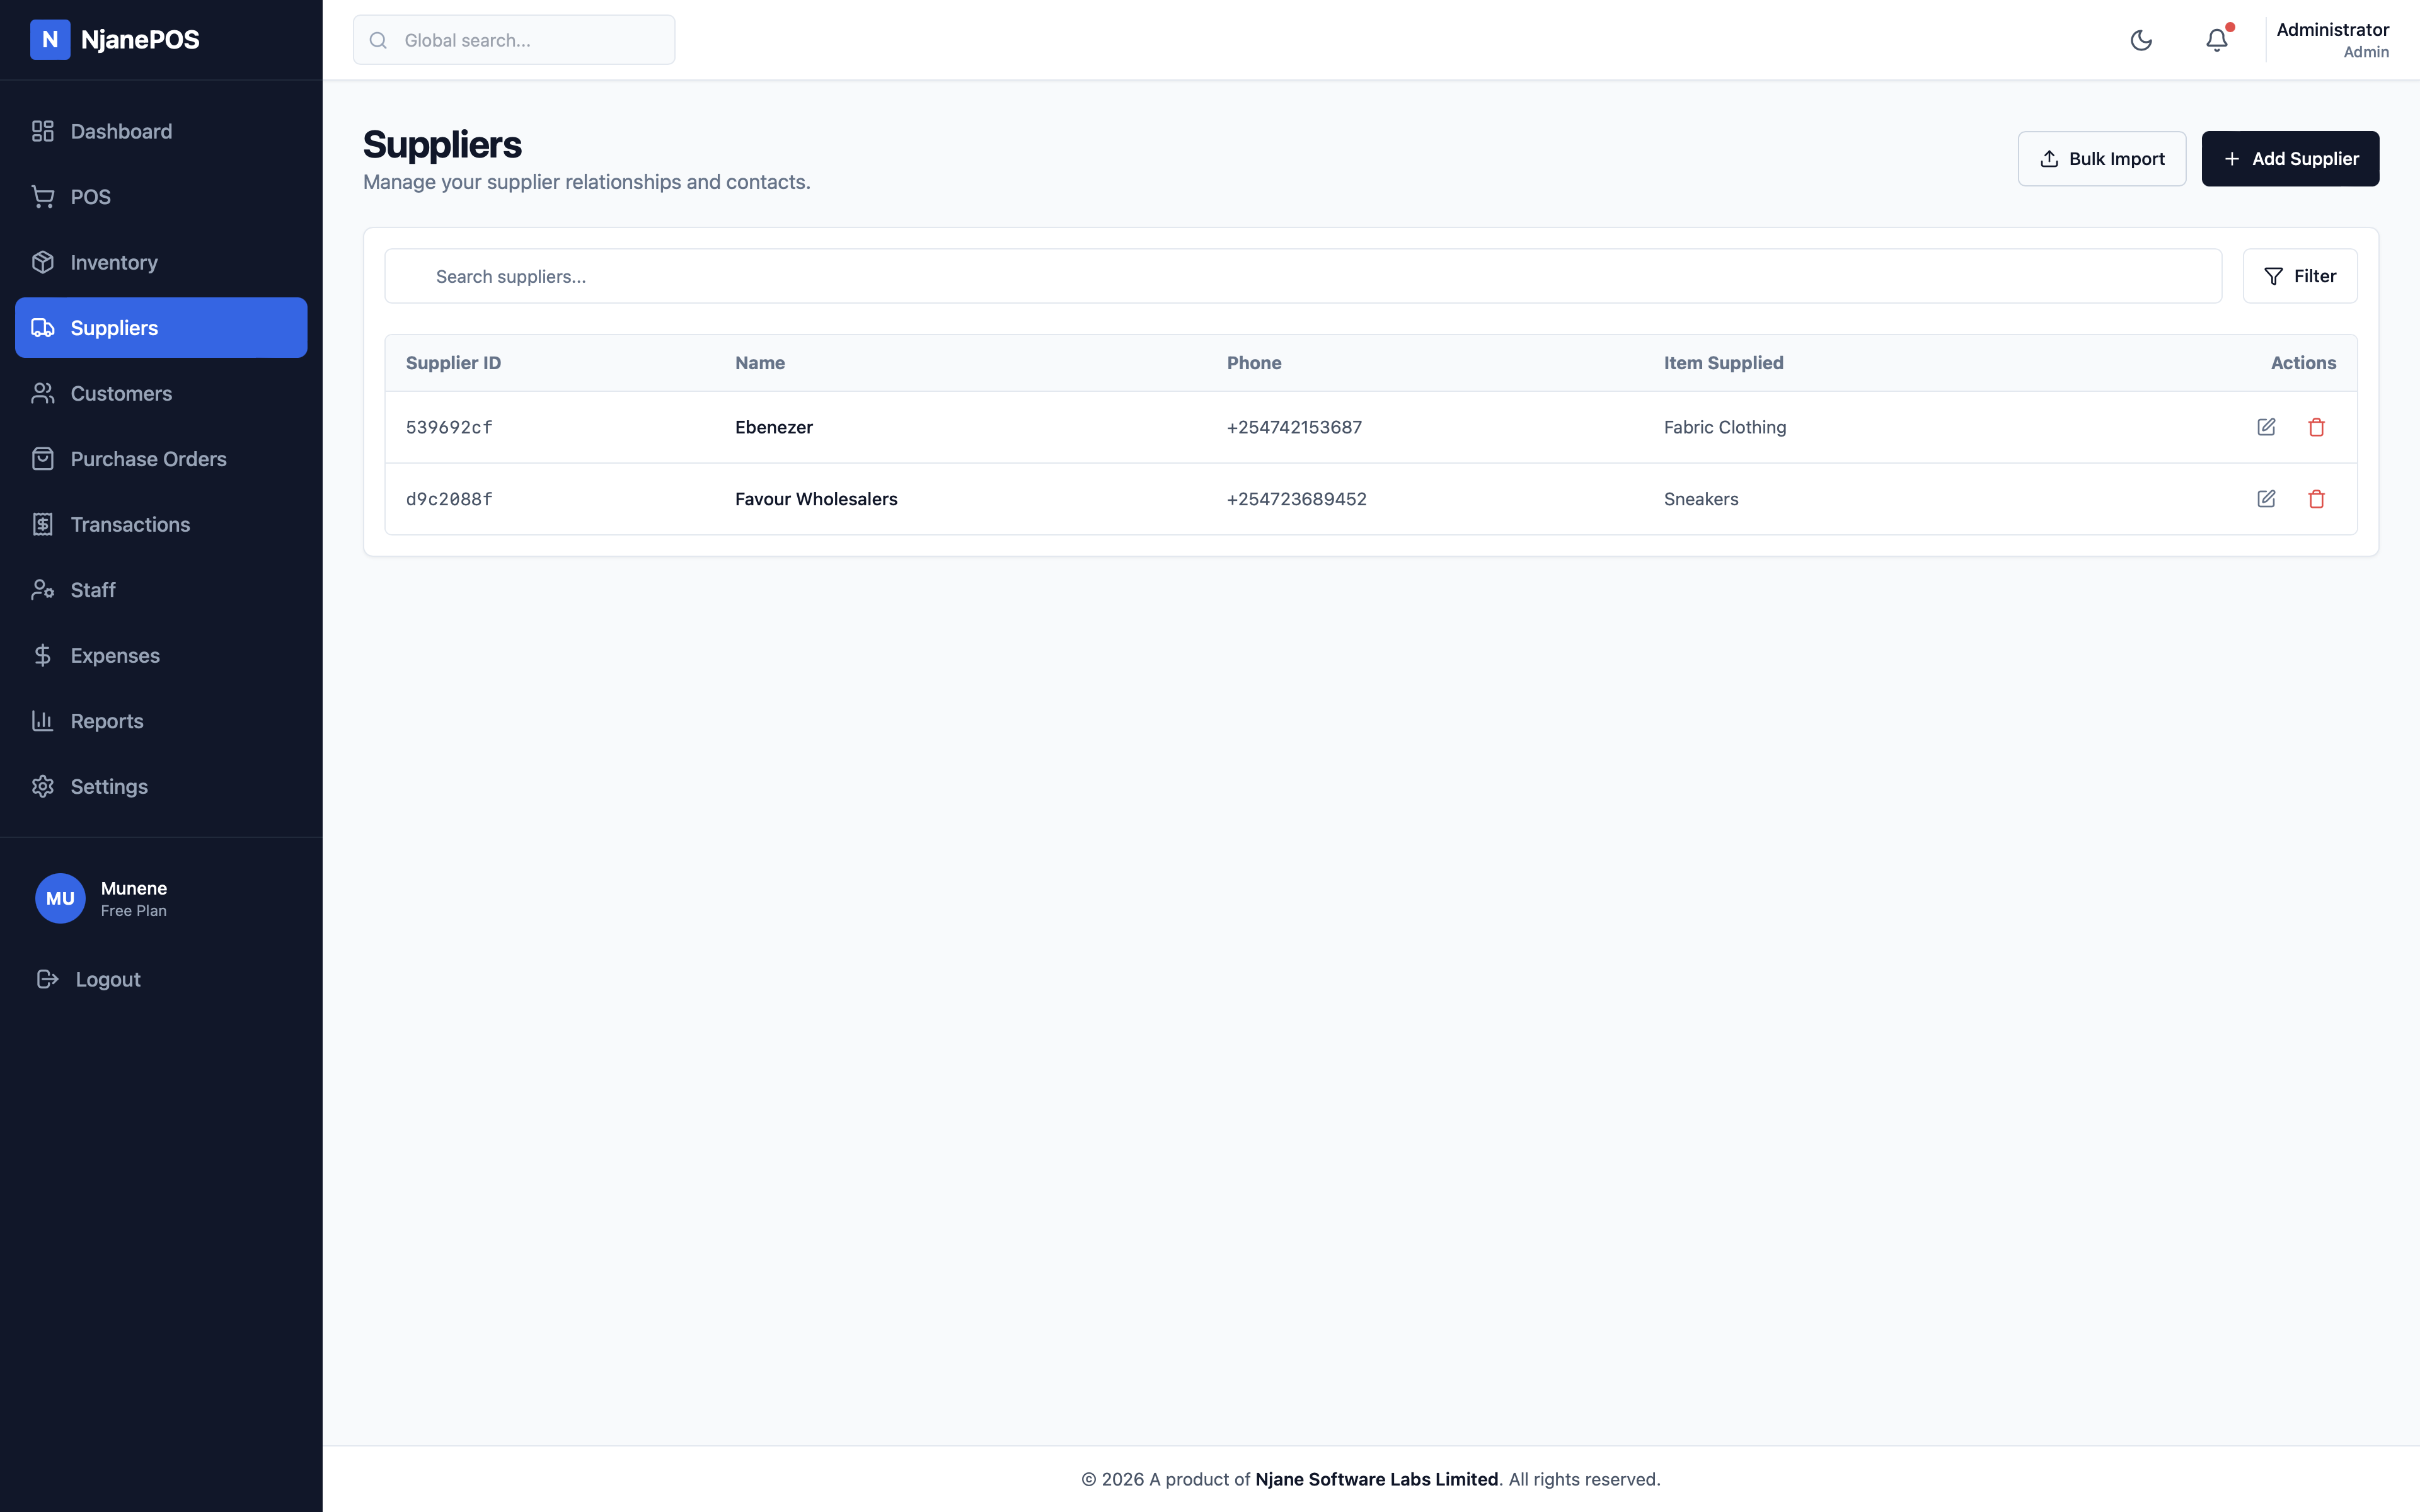Viewport: 2420px width, 1512px height.
Task: Click the MU avatar for Munene
Action: (x=60, y=898)
